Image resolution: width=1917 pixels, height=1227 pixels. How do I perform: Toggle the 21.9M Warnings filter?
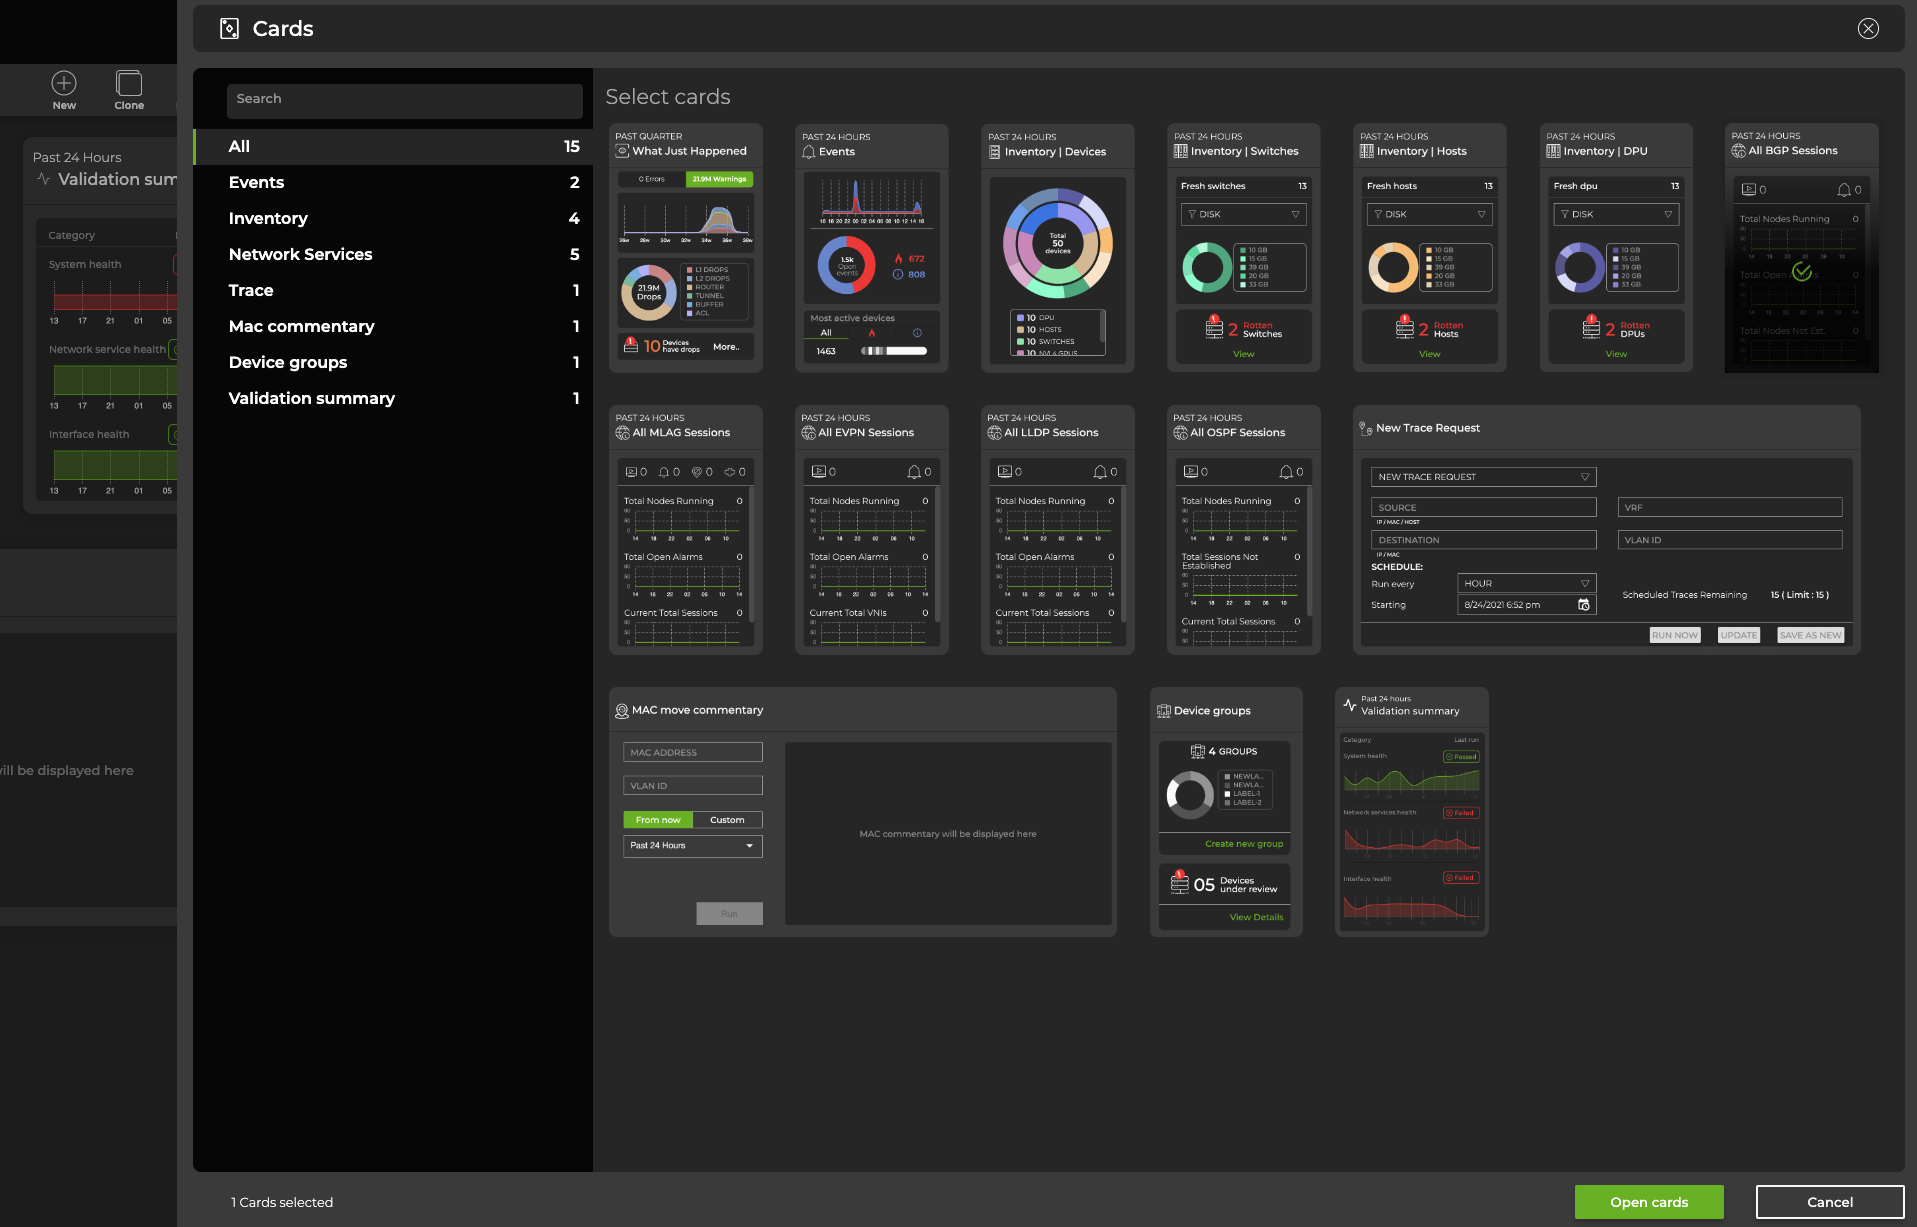pos(719,179)
